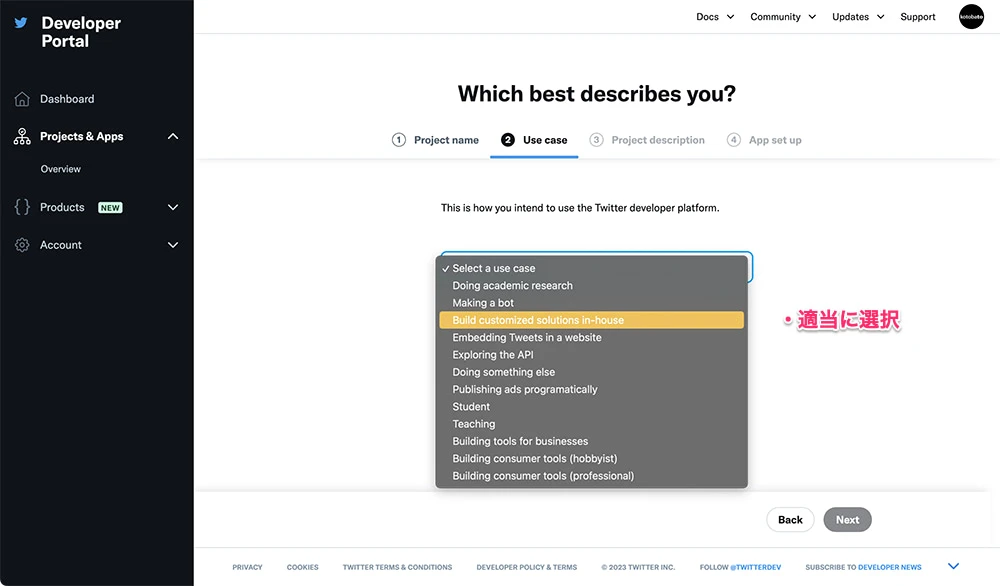Click the Twitter bird logo
The image size is (1000, 586).
(21, 22)
